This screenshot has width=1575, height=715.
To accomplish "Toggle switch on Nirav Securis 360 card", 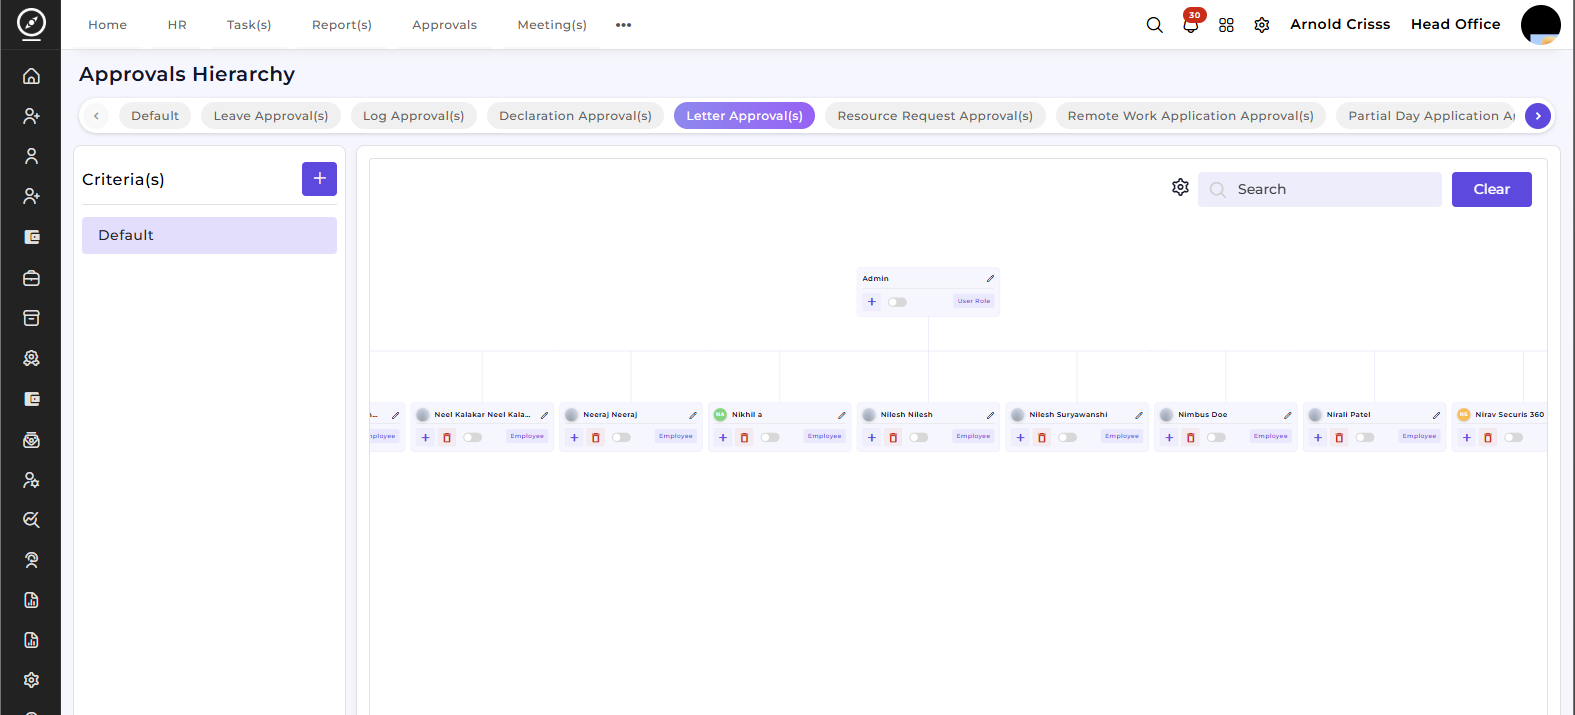I will pyautogui.click(x=1513, y=437).
